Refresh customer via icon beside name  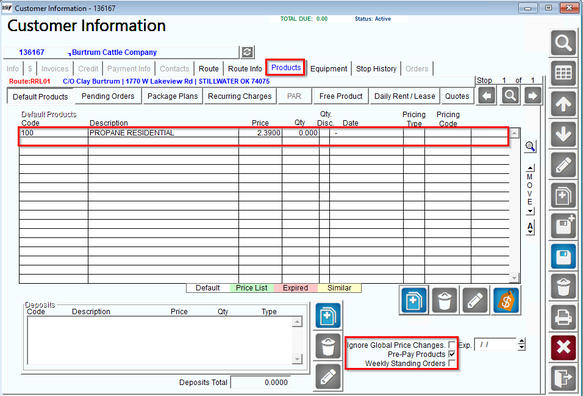point(247,52)
